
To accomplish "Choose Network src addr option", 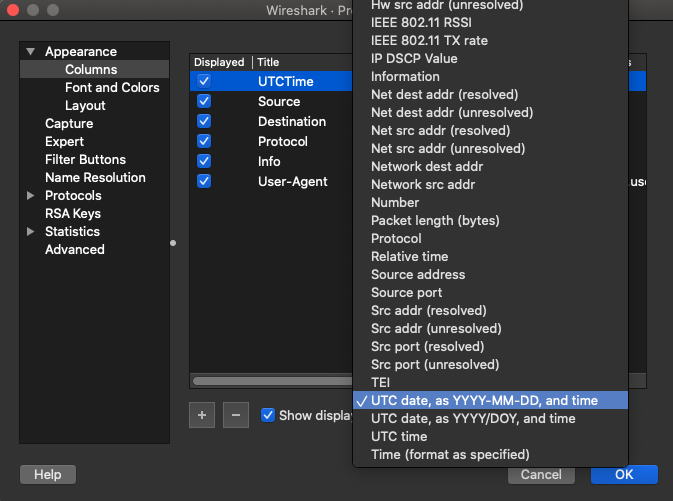I will pyautogui.click(x=490, y=185).
